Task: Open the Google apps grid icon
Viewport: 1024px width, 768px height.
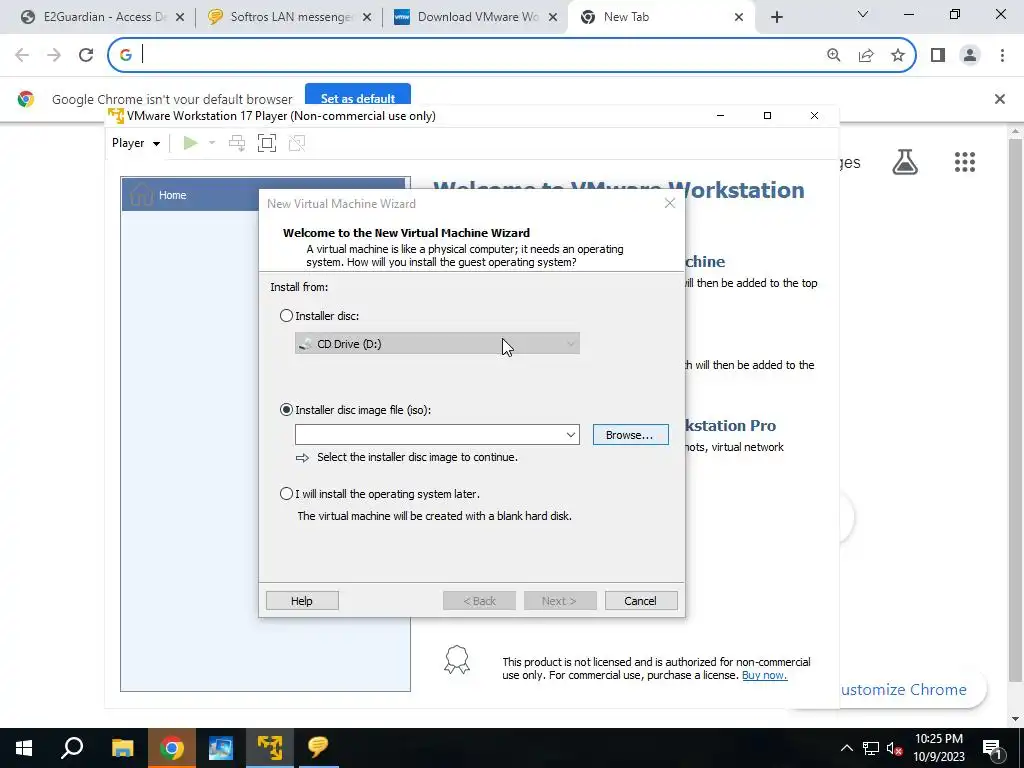Action: 965,162
